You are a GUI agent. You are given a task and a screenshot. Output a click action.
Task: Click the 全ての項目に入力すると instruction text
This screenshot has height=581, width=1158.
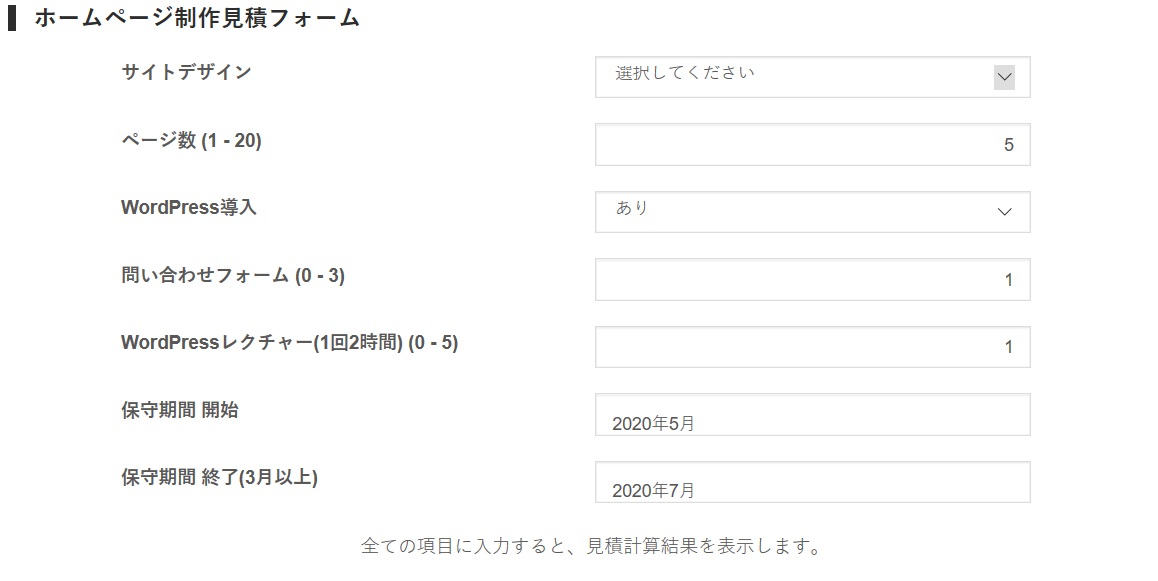(591, 547)
